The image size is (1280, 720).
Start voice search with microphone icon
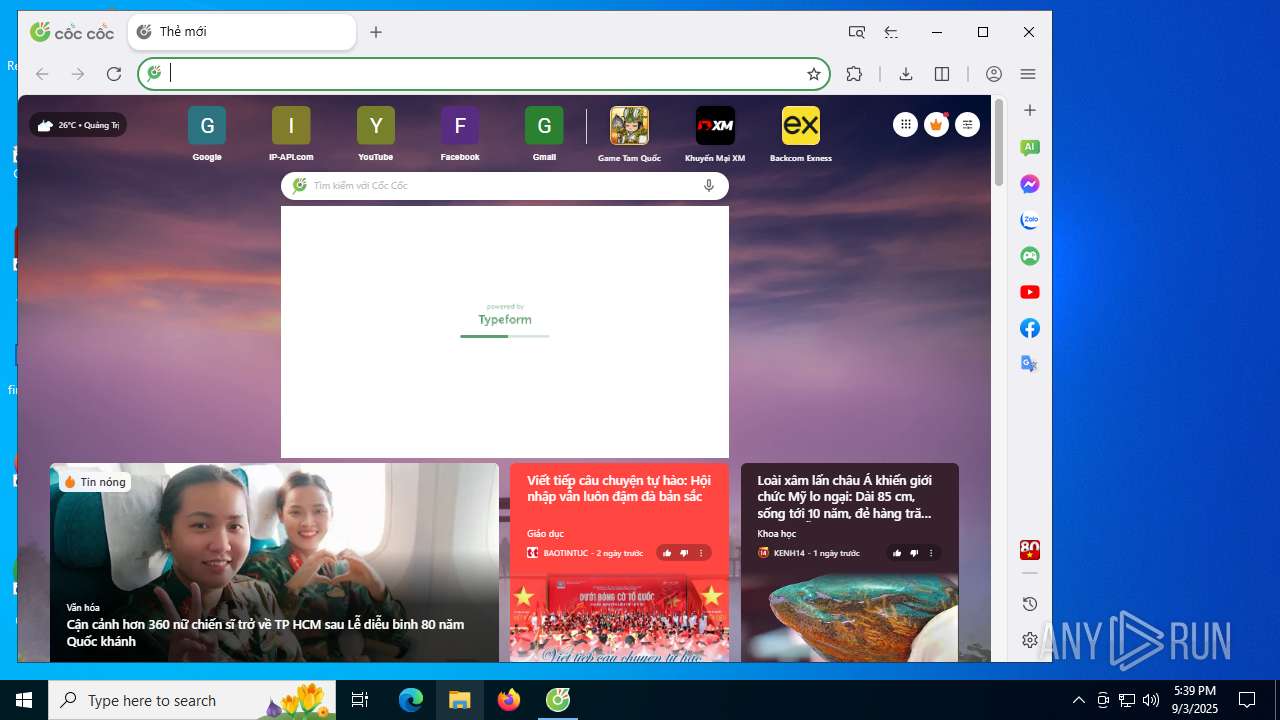coord(709,186)
